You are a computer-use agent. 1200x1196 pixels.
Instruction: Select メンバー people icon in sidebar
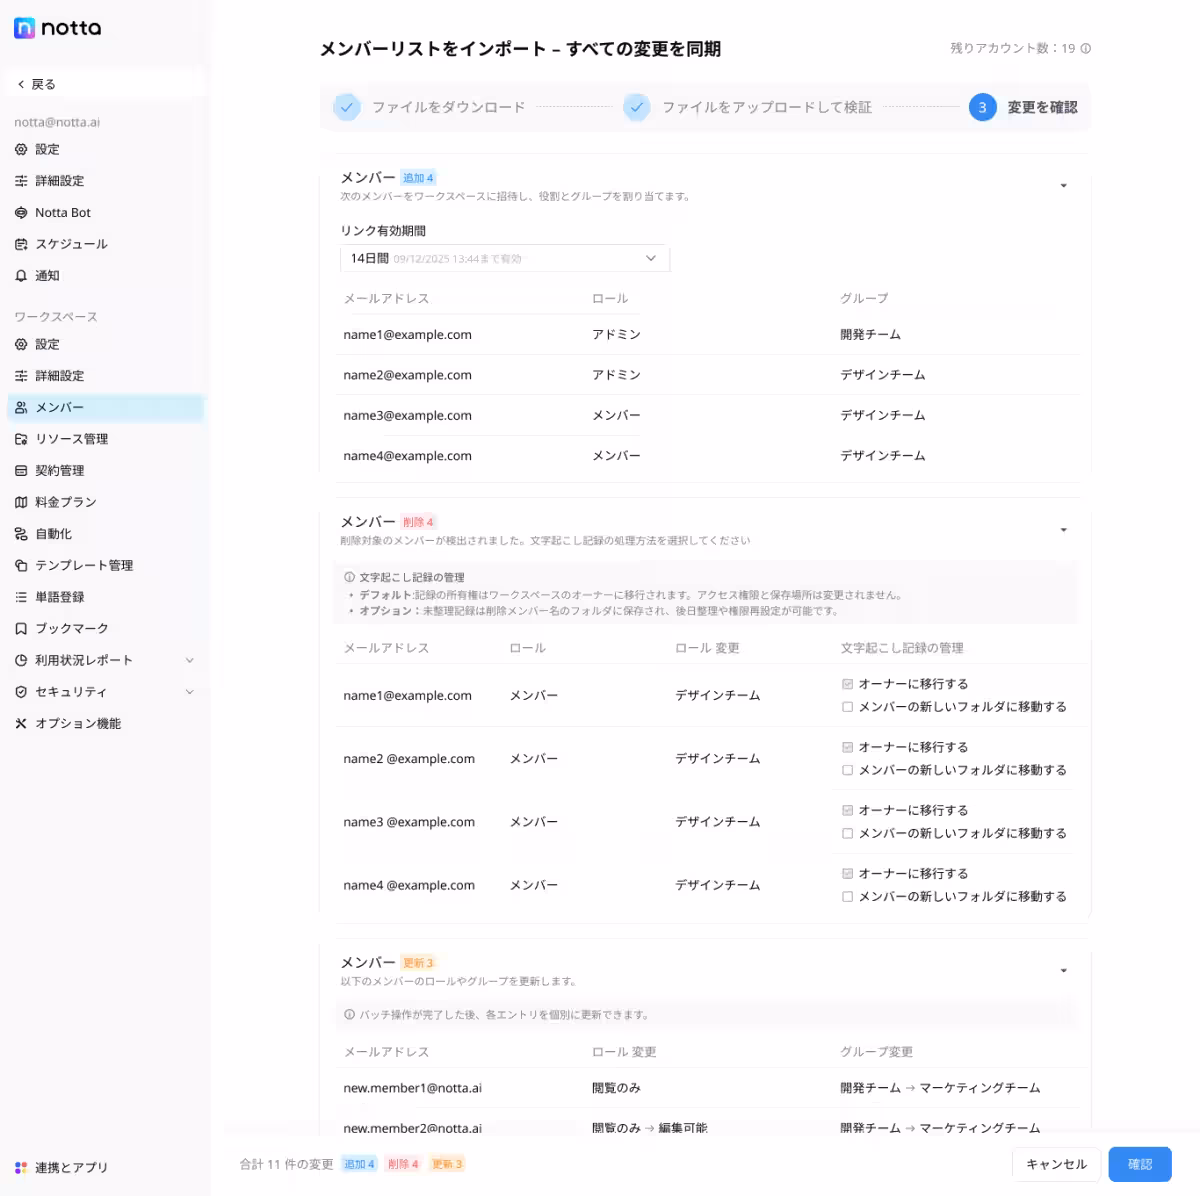coord(21,407)
